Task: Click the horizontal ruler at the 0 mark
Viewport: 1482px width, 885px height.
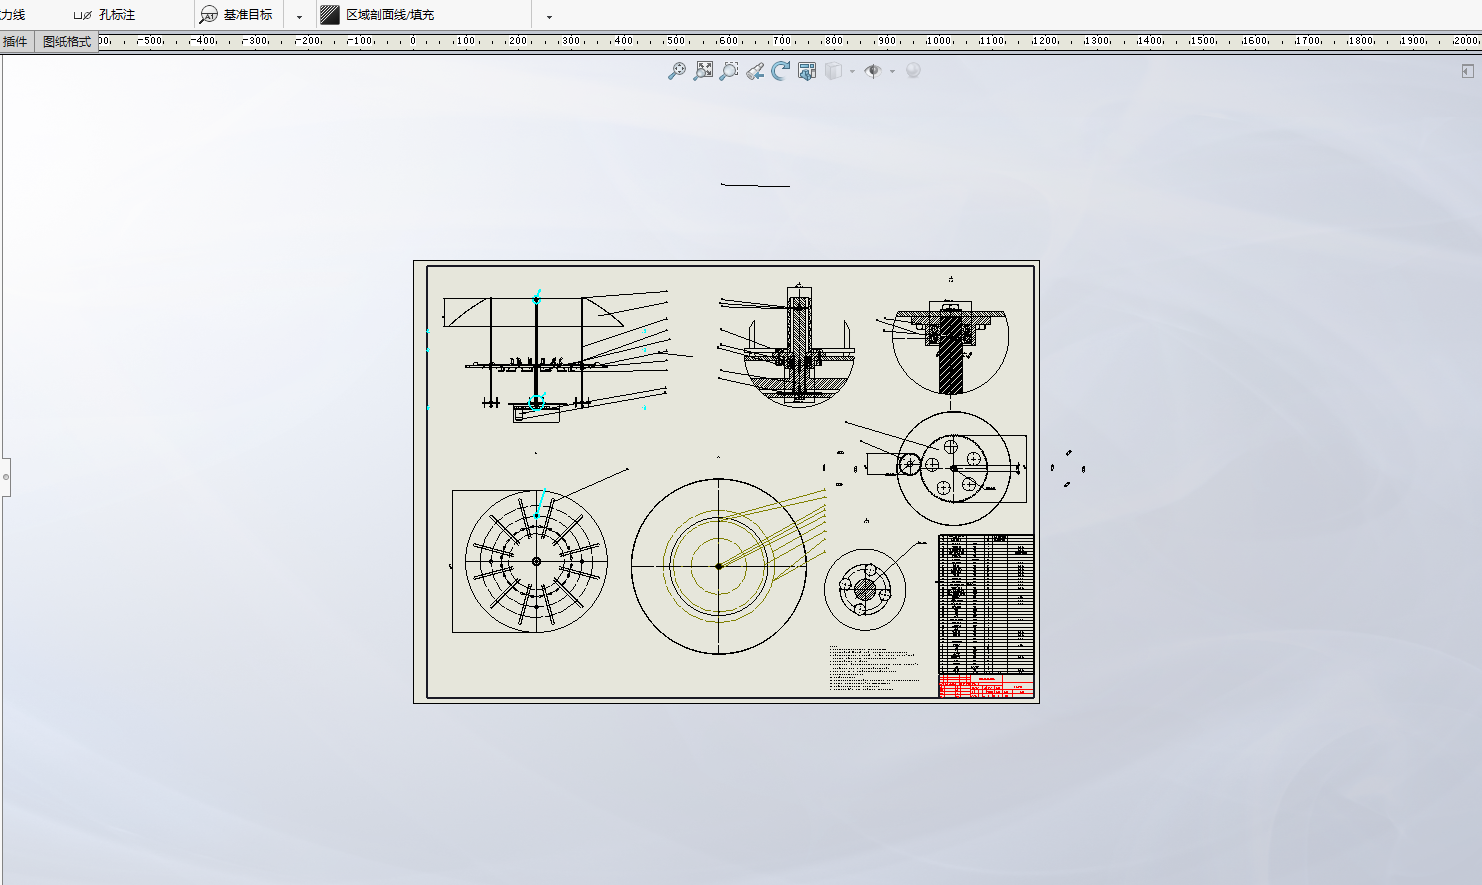Action: (x=412, y=42)
